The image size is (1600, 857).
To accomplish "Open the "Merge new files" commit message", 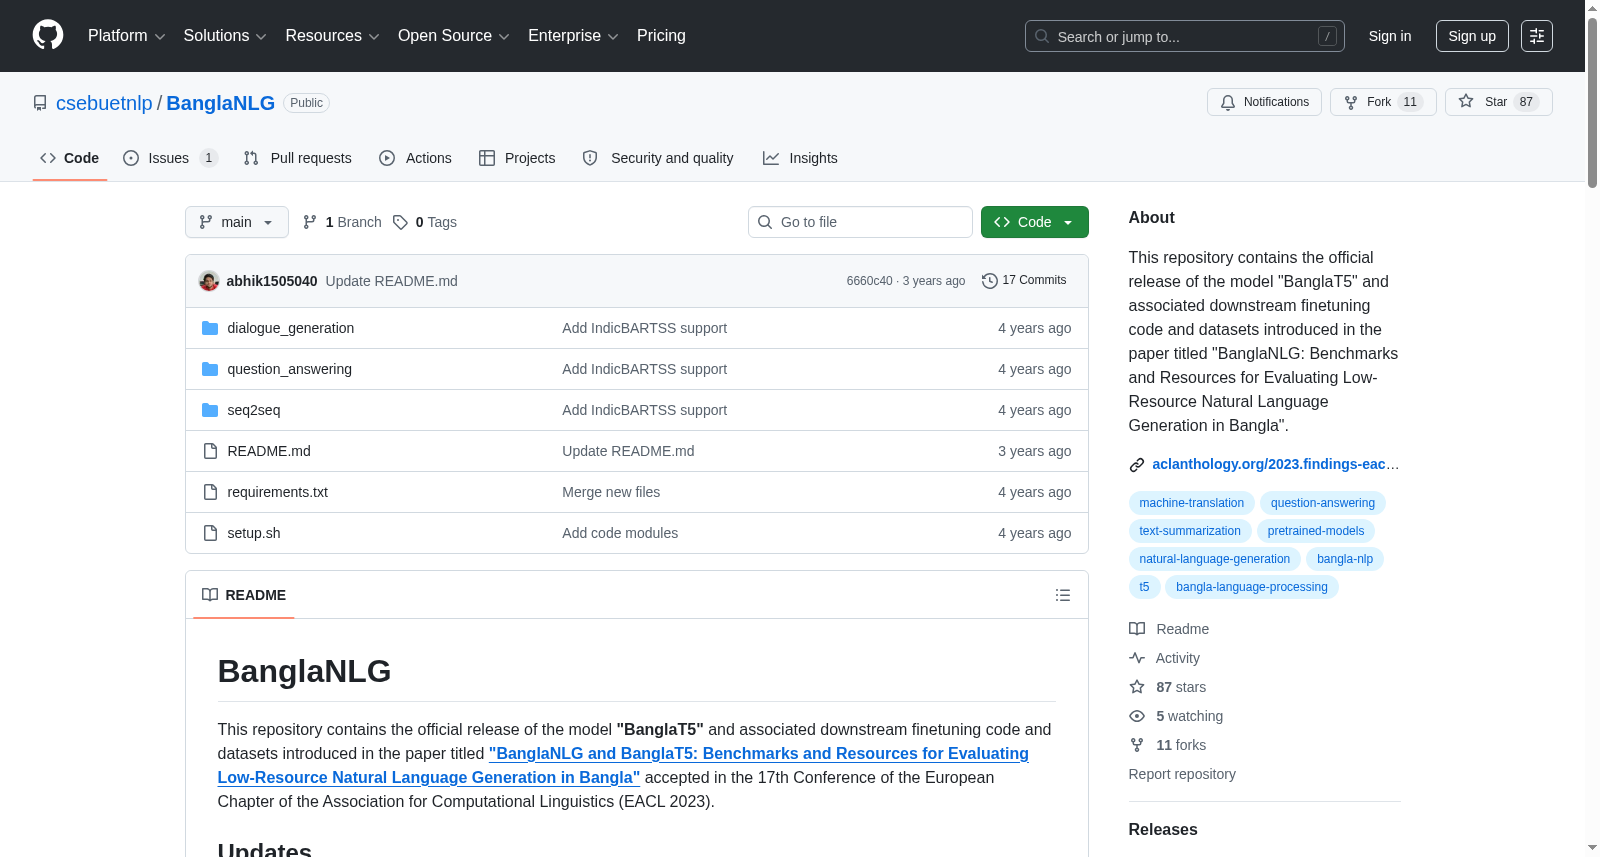I will pyautogui.click(x=611, y=492).
